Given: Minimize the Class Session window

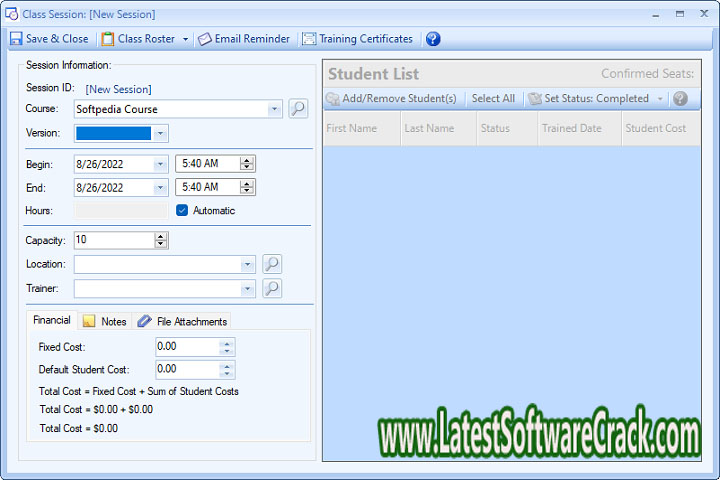Looking at the screenshot, I should [656, 15].
